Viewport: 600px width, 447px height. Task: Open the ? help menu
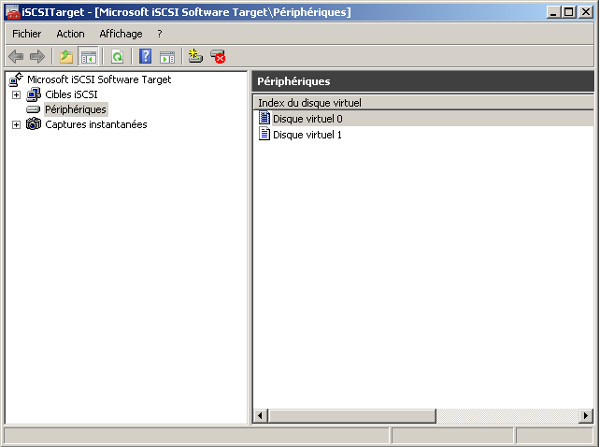pyautogui.click(x=160, y=34)
